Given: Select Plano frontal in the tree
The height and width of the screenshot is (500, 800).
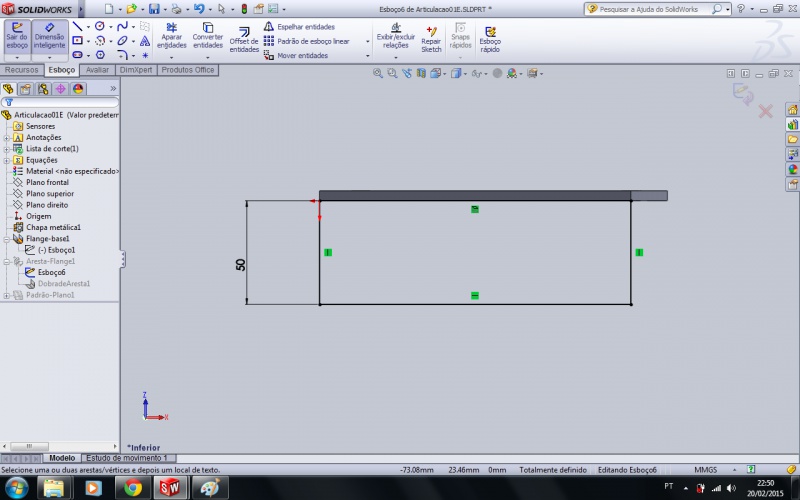Looking at the screenshot, I should 47,182.
